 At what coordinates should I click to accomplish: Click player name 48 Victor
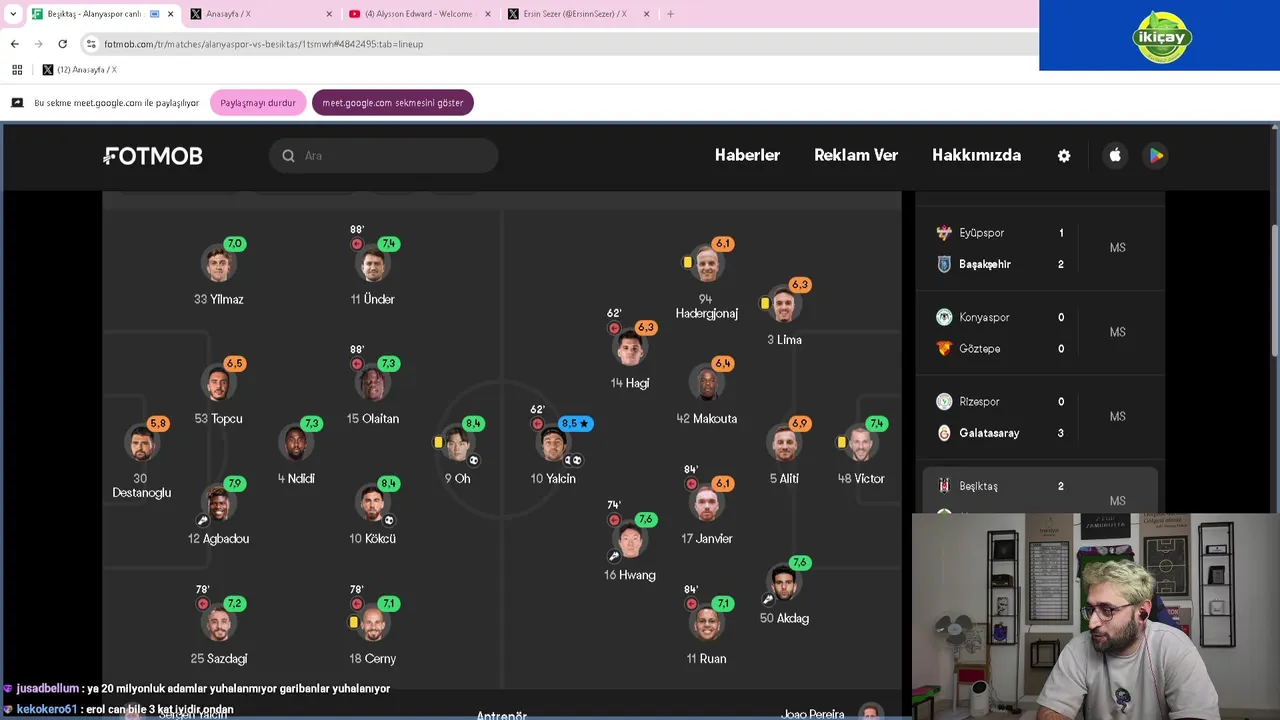tap(861, 479)
